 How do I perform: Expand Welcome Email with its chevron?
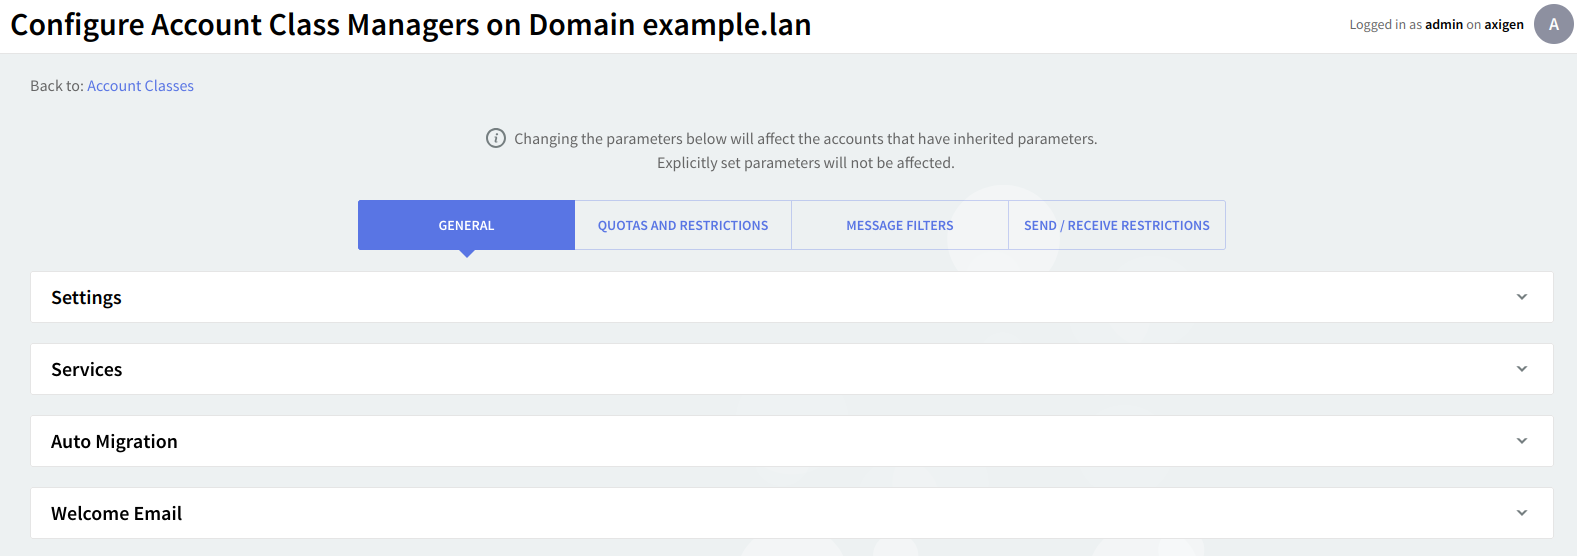[x=1521, y=513]
